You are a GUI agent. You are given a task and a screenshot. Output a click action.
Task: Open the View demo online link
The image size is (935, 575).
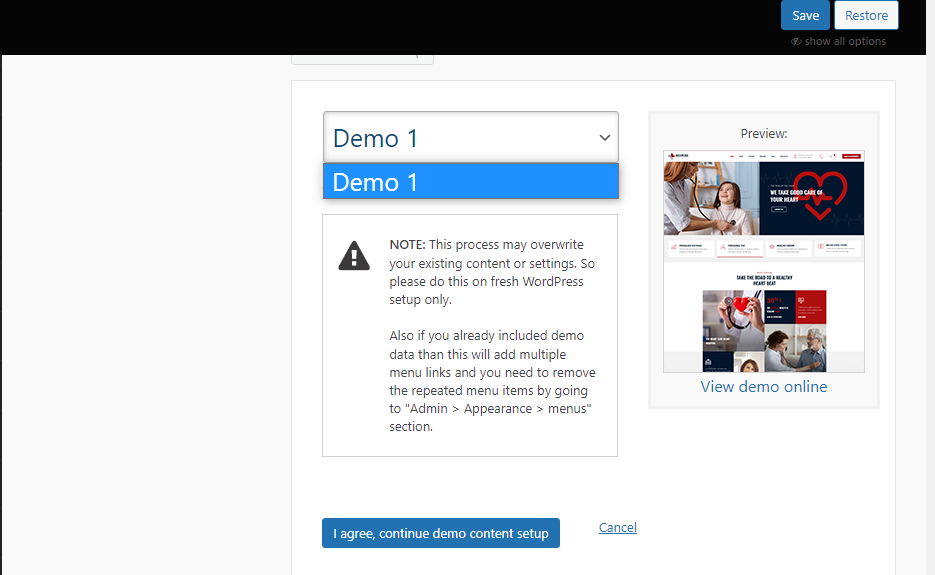click(x=764, y=387)
